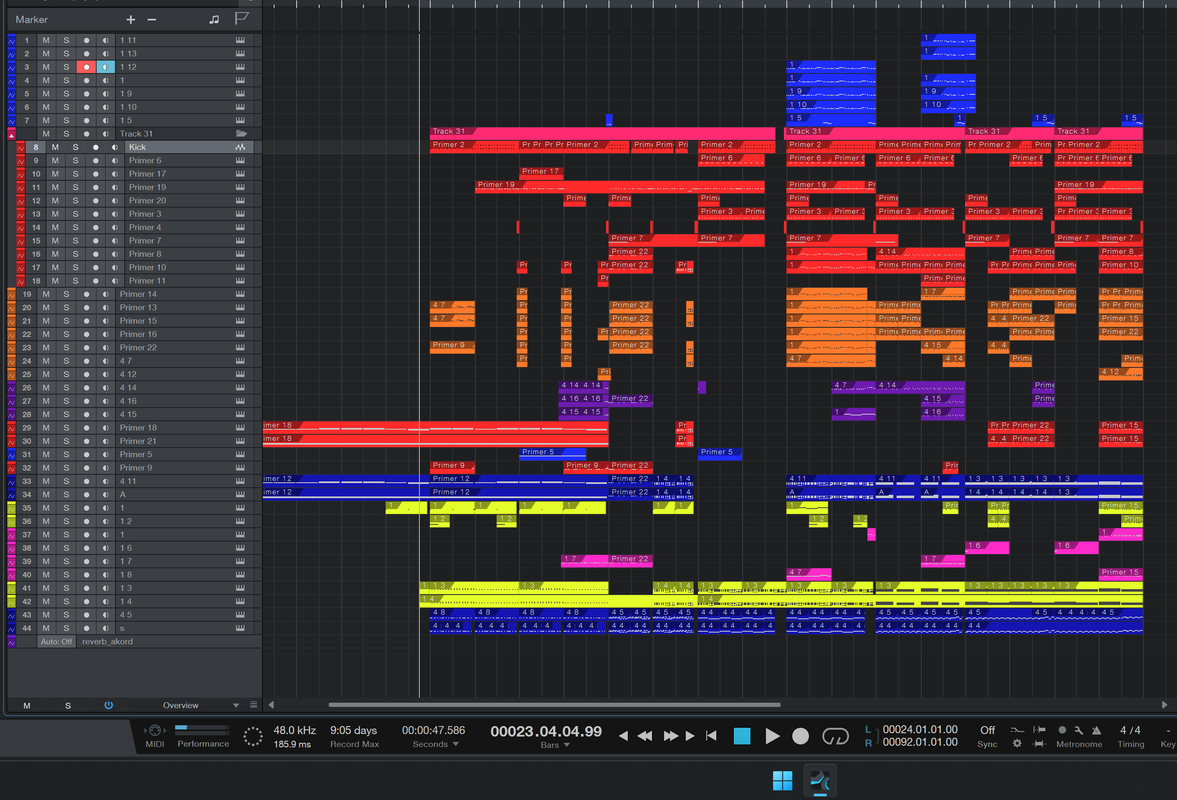Click the Return to Zero transport button
Viewport: 1177px width, 800px height.
(x=711, y=736)
